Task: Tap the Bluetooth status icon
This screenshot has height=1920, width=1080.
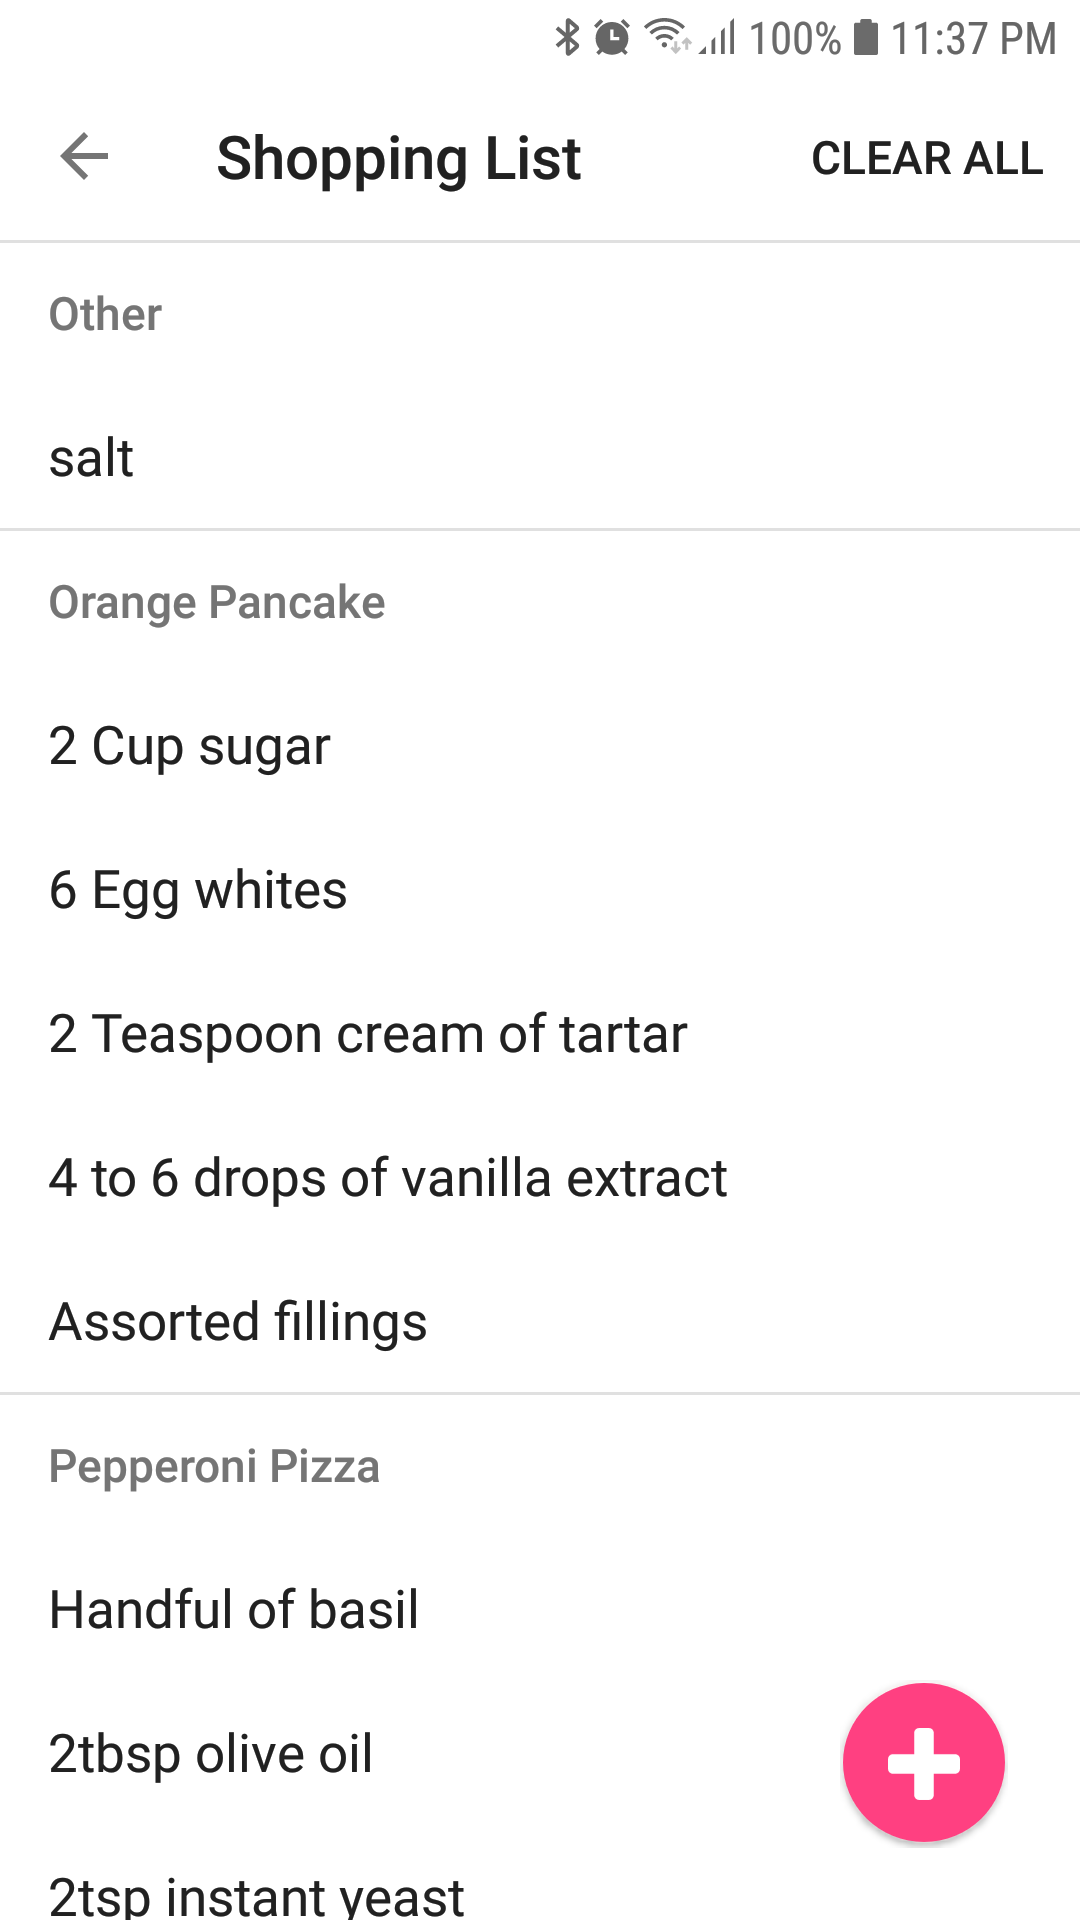Action: click(x=567, y=38)
